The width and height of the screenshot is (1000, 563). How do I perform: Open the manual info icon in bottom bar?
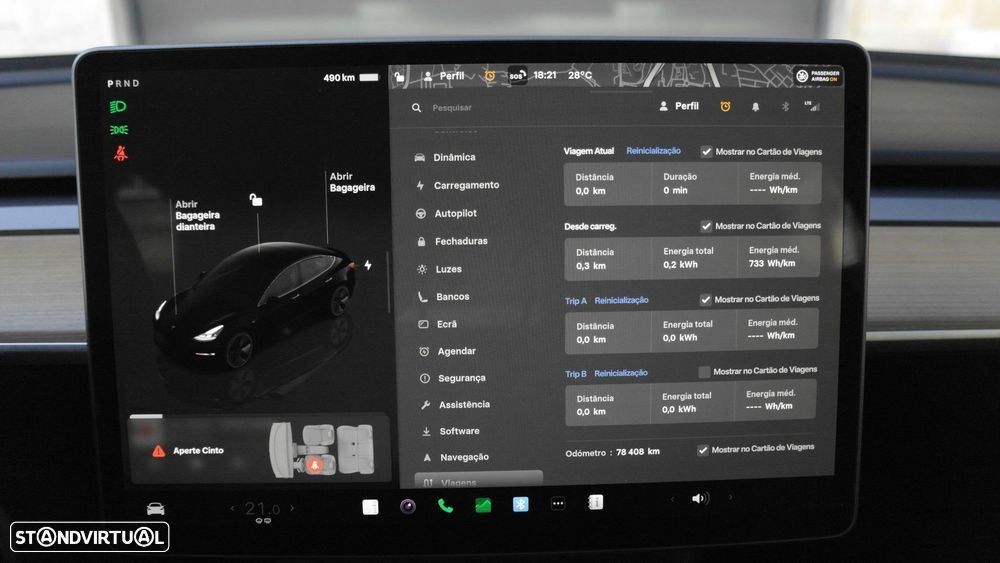pos(594,502)
